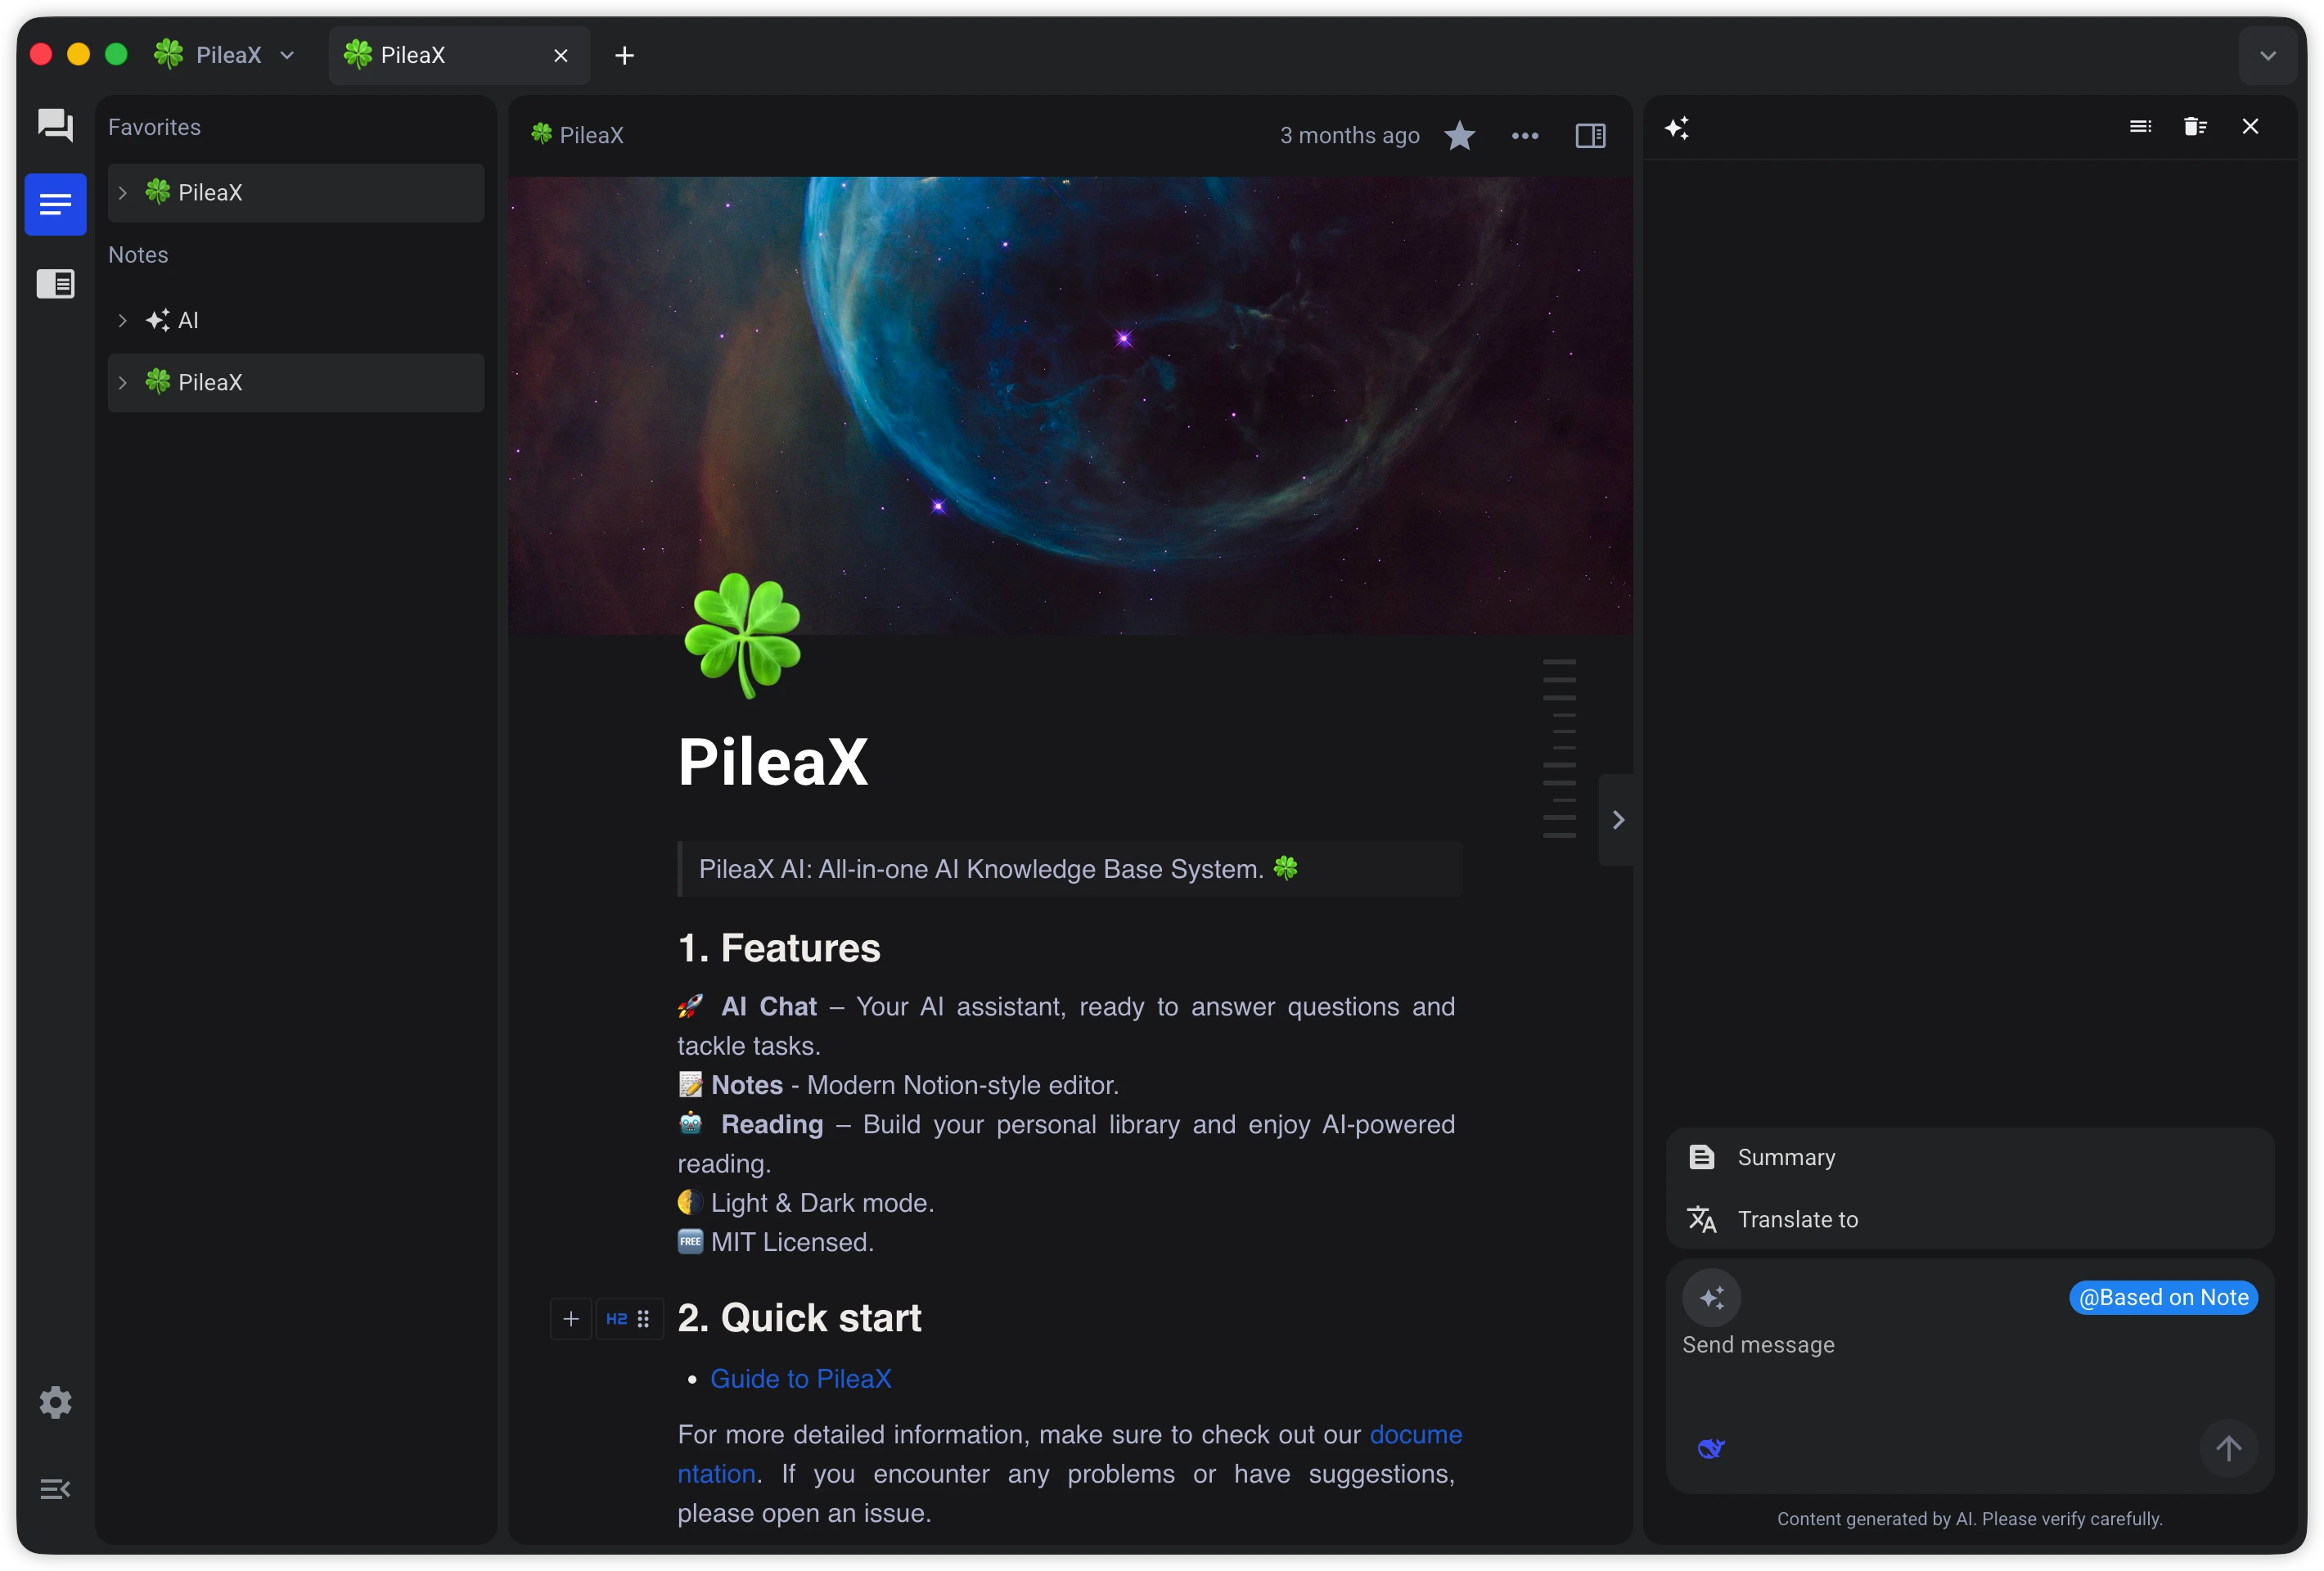Click 'Content generated by AI. Please verify carefully.'
This screenshot has width=2324, height=1571.
1969,1518
